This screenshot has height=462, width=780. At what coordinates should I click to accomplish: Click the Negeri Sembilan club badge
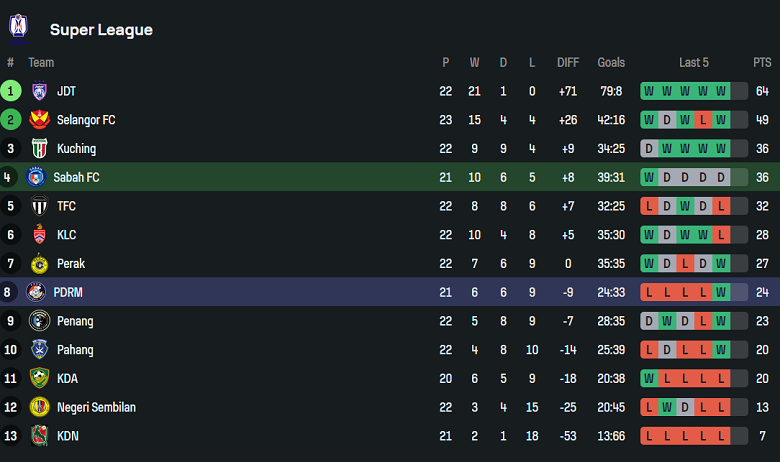[40, 407]
